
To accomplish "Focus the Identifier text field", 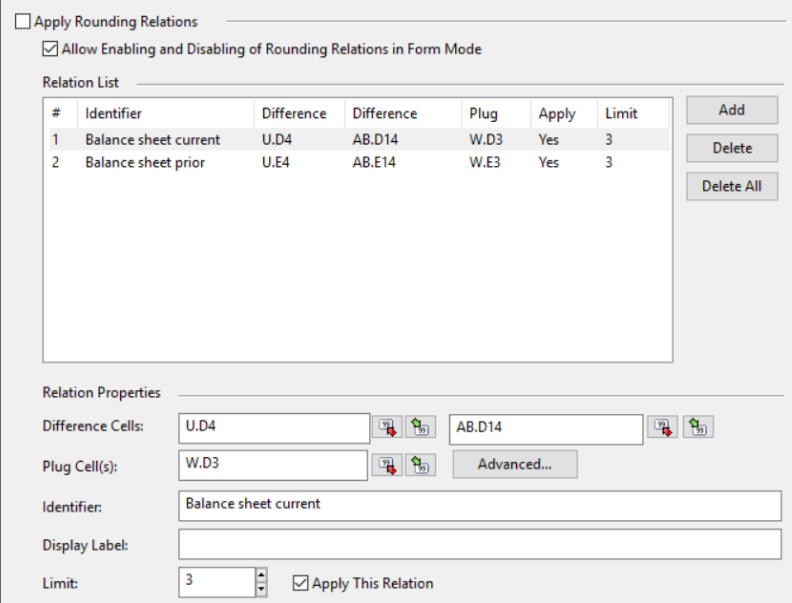I will [x=479, y=506].
